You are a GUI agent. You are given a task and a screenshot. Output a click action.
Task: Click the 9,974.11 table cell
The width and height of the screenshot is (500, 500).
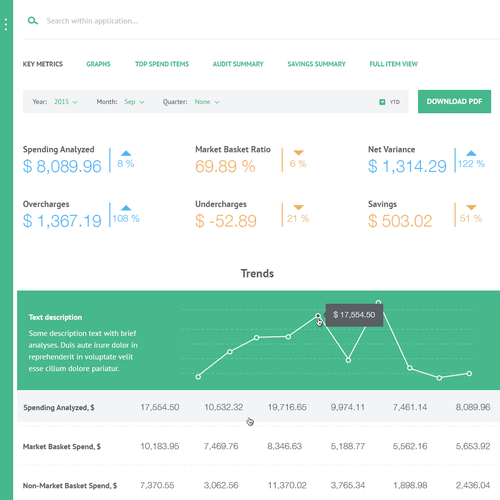[x=348, y=407]
